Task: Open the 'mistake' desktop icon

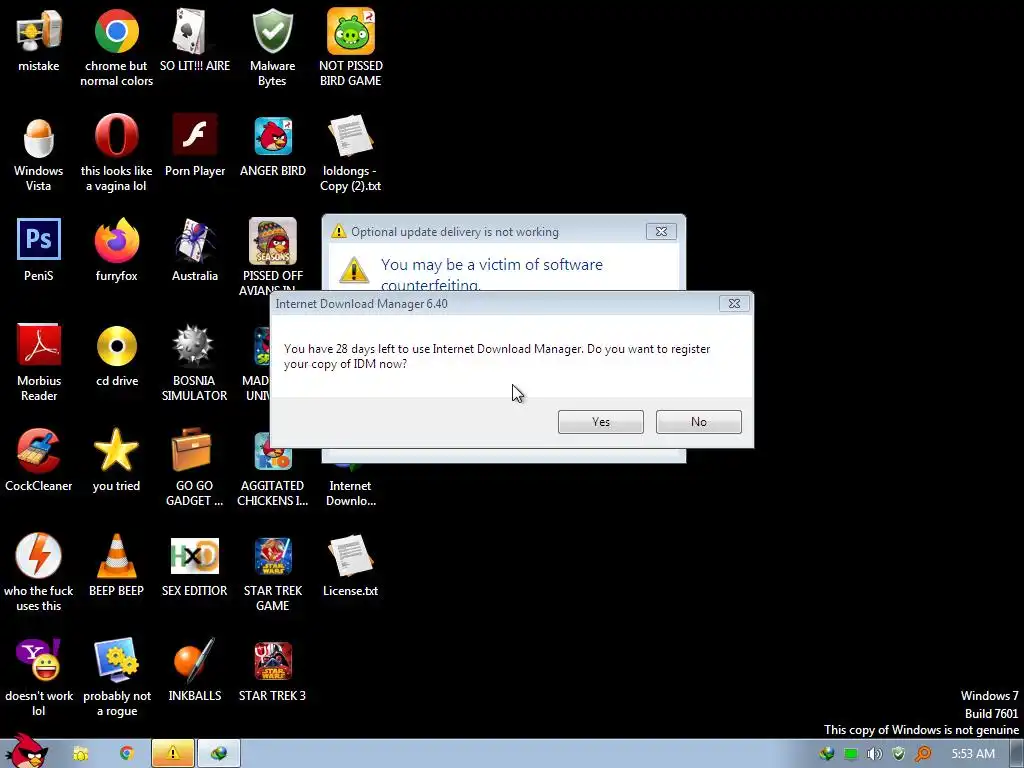Action: (39, 40)
